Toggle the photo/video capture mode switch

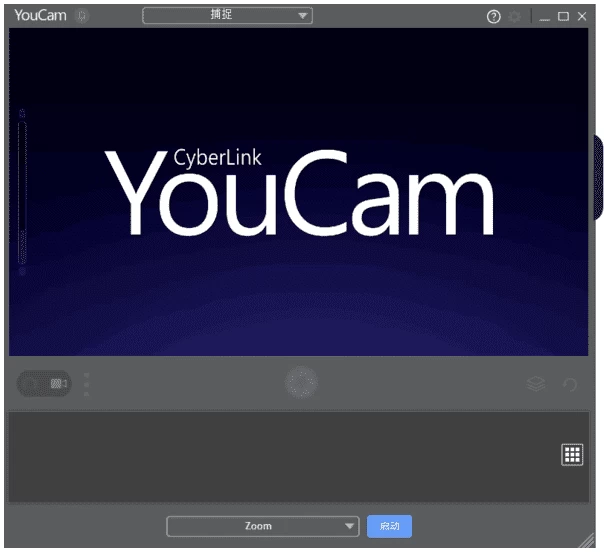44,384
